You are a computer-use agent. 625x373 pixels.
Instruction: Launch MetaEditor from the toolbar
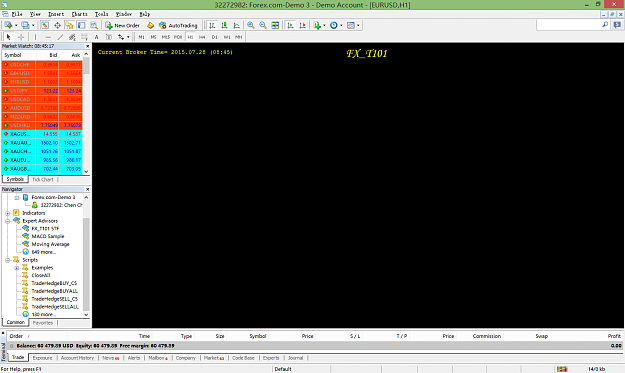[x=150, y=25]
